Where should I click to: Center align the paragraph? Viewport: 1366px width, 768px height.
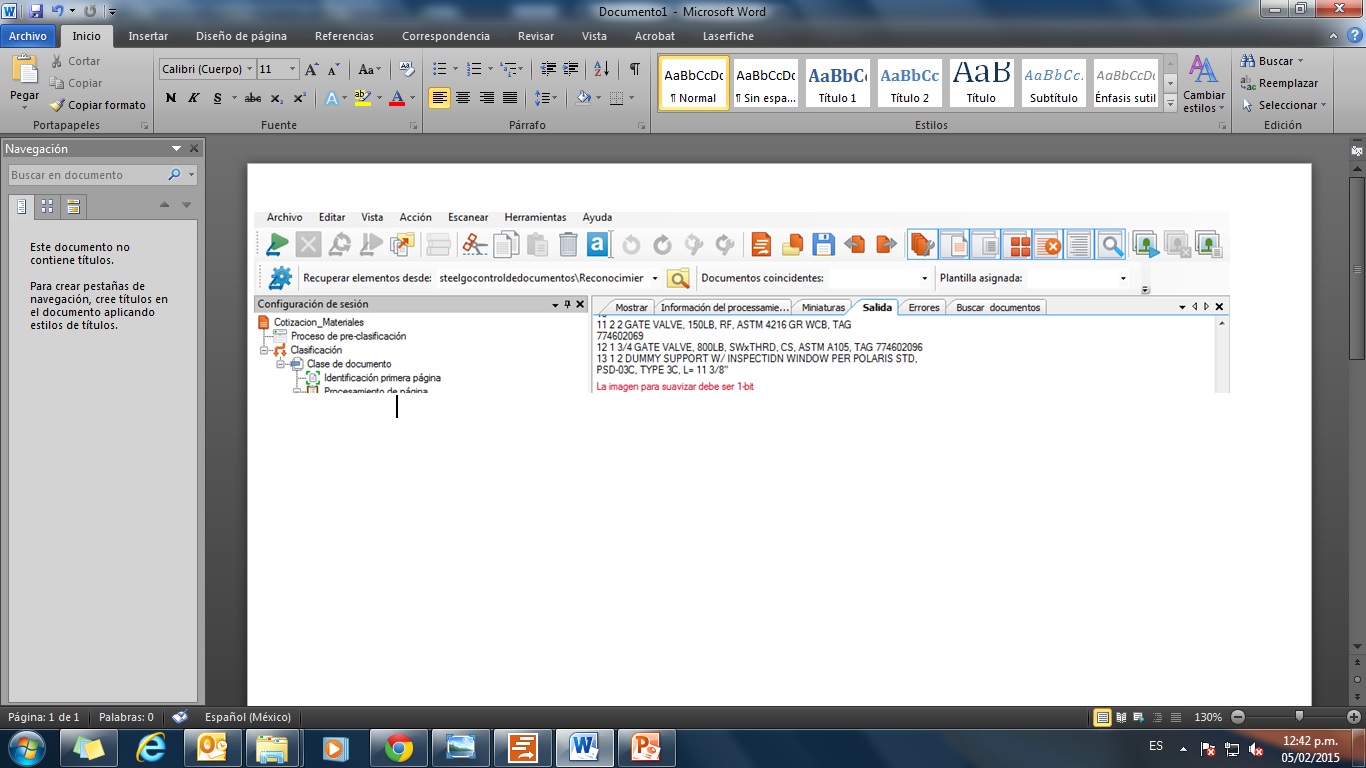coord(462,98)
